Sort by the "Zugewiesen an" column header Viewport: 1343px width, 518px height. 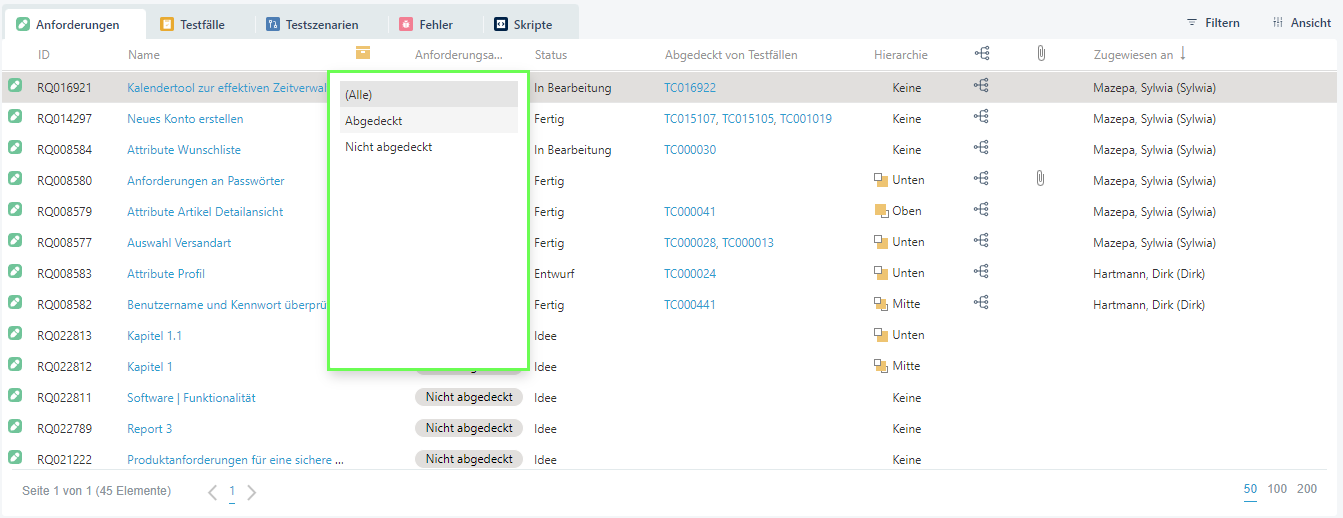1133,55
